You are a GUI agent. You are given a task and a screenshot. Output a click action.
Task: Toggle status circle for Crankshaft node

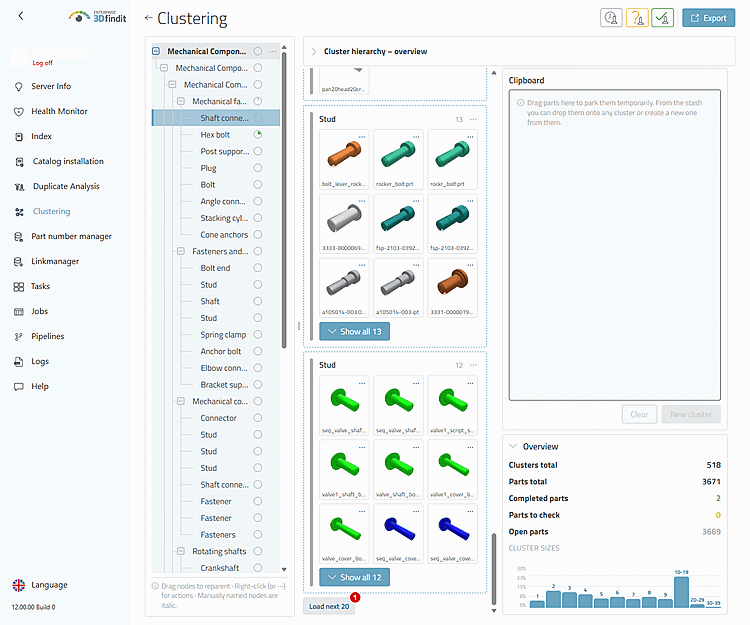click(x=258, y=568)
